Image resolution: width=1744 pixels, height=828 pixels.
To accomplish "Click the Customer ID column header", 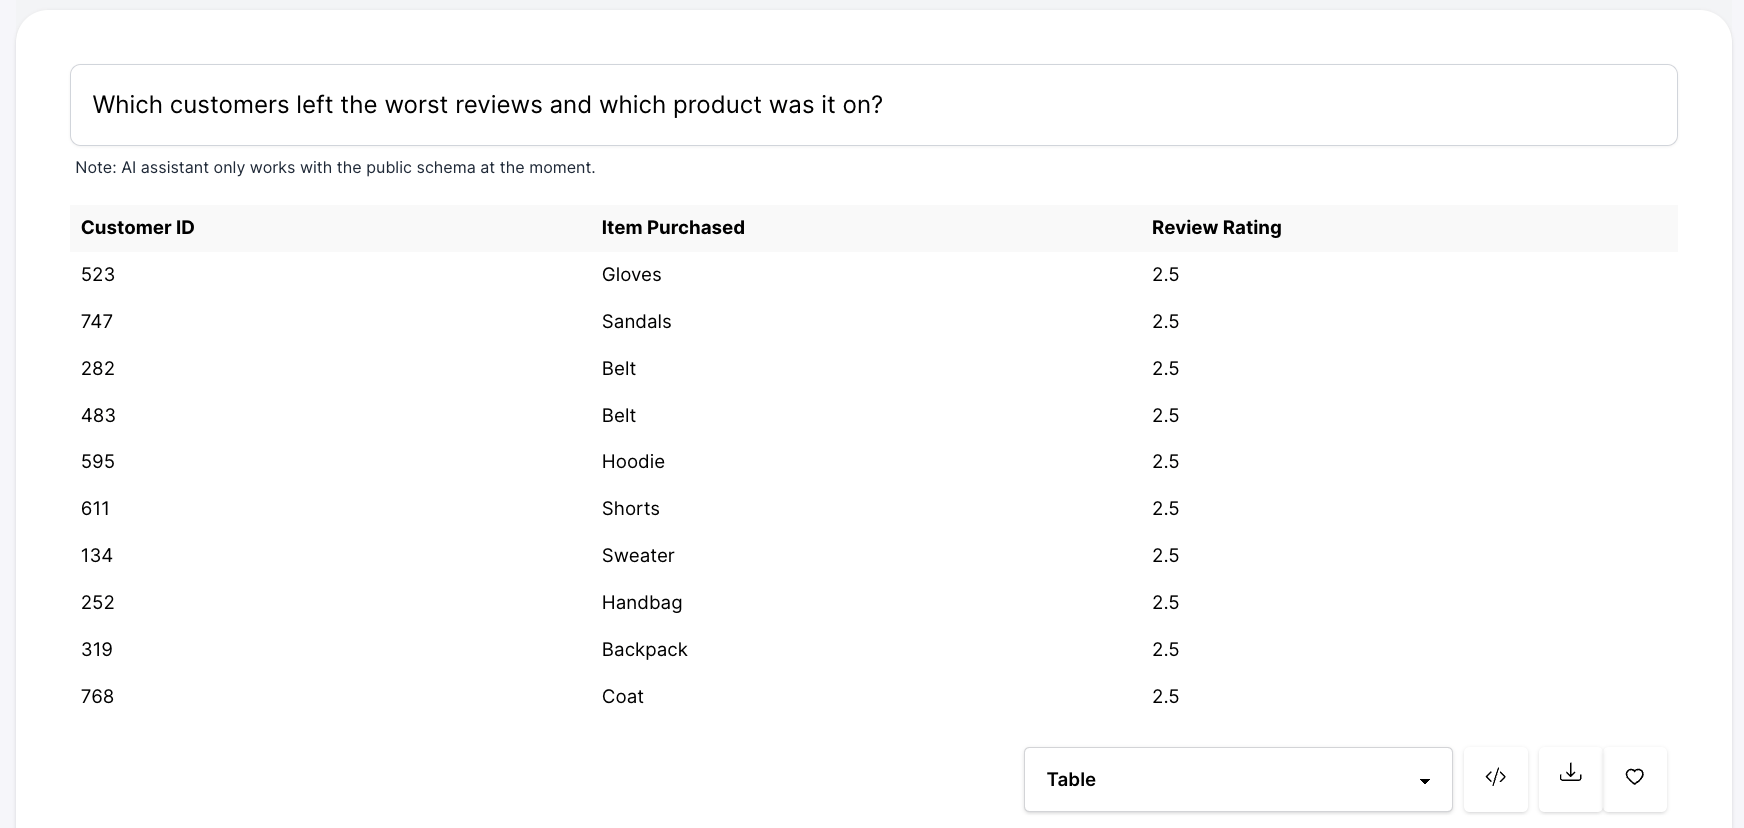I will (x=138, y=228).
